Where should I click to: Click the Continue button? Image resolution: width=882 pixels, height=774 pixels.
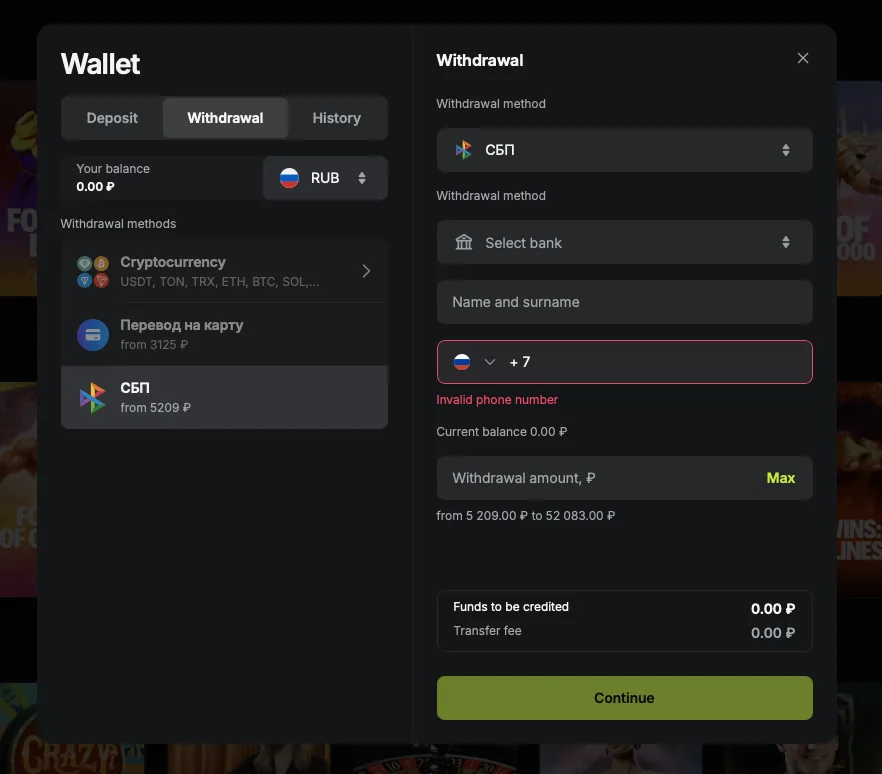coord(624,698)
